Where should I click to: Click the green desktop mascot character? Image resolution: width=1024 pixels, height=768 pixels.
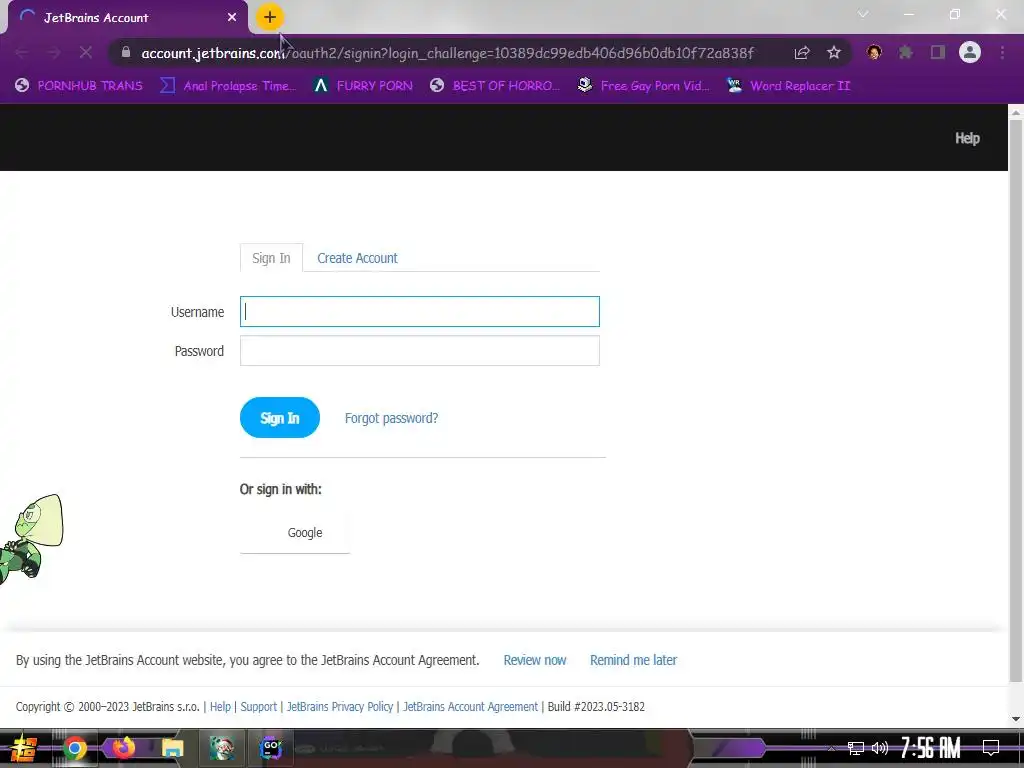click(31, 539)
